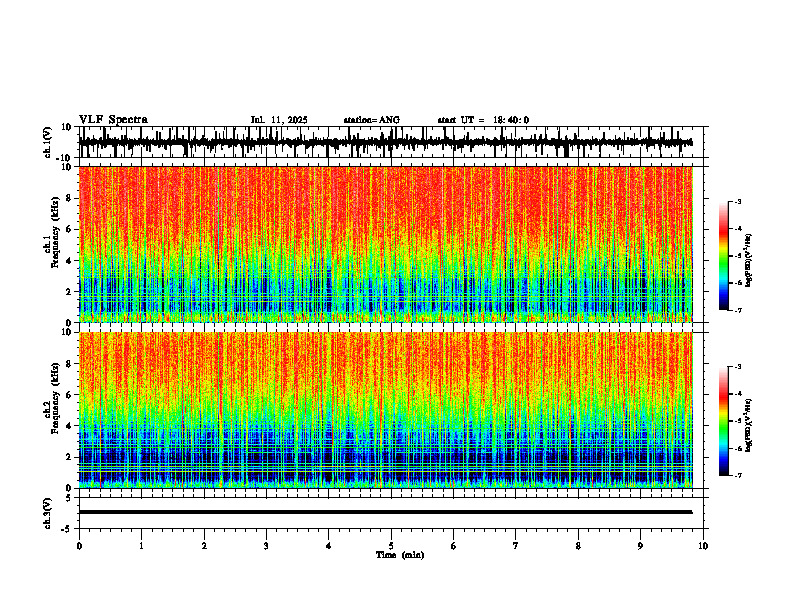Click the "10" kHz tick on ch.2 spectrogram
This screenshot has width=792, height=612.
tap(67, 333)
